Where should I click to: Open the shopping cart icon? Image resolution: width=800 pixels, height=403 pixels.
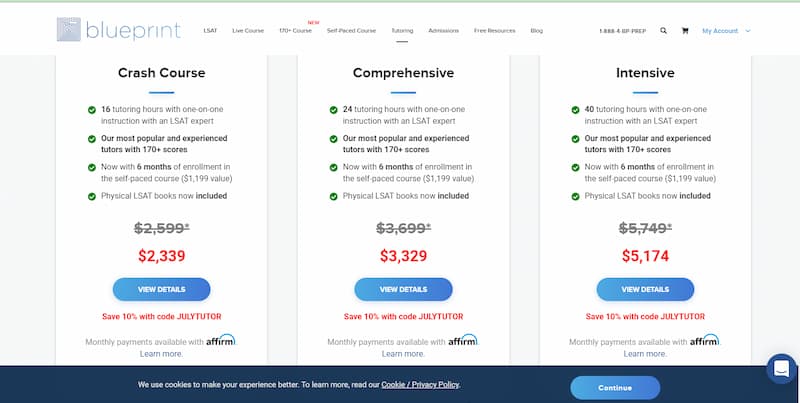685,31
